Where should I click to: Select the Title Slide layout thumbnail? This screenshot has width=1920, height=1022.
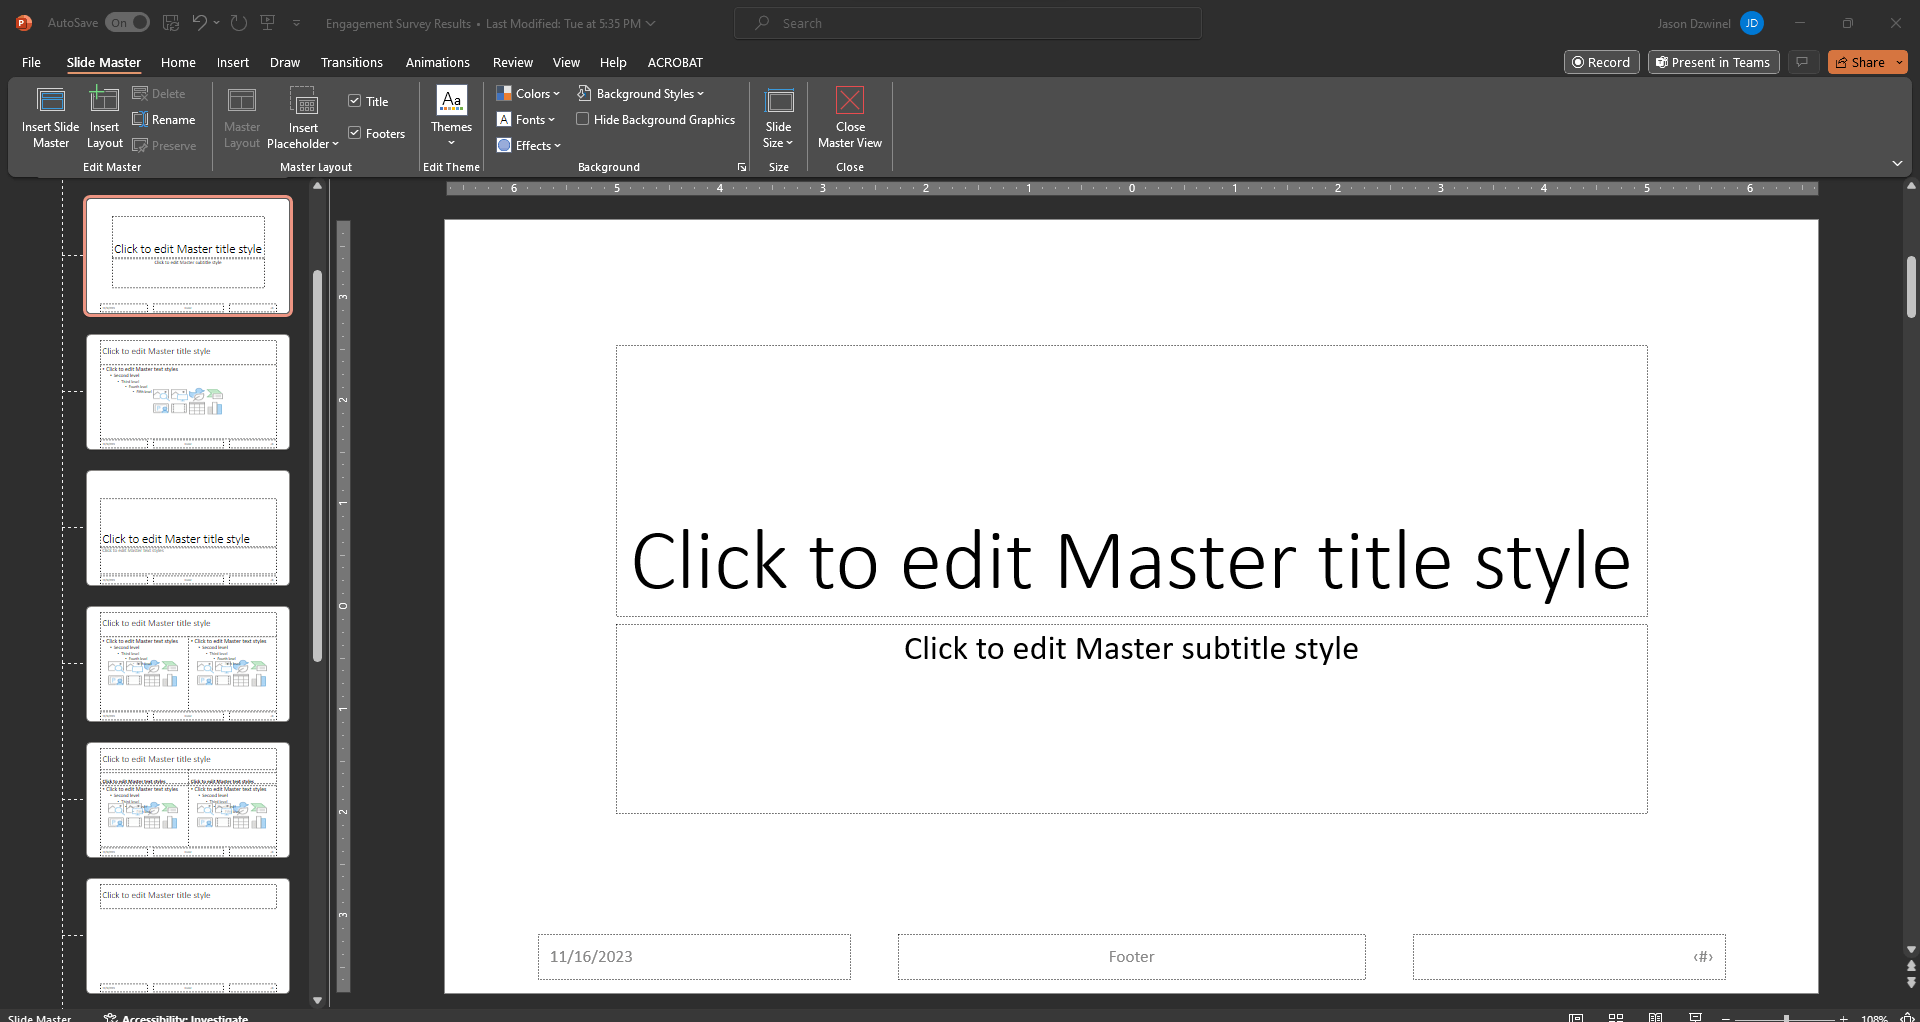point(188,256)
